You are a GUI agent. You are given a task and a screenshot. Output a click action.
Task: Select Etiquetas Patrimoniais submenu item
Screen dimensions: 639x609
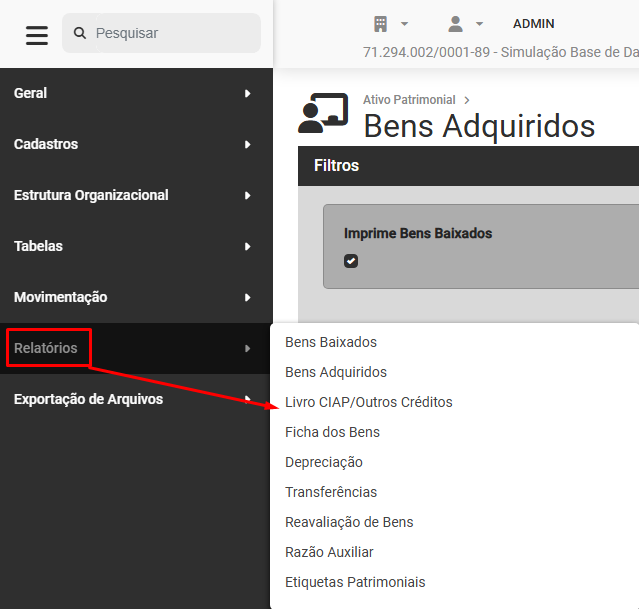pos(355,582)
